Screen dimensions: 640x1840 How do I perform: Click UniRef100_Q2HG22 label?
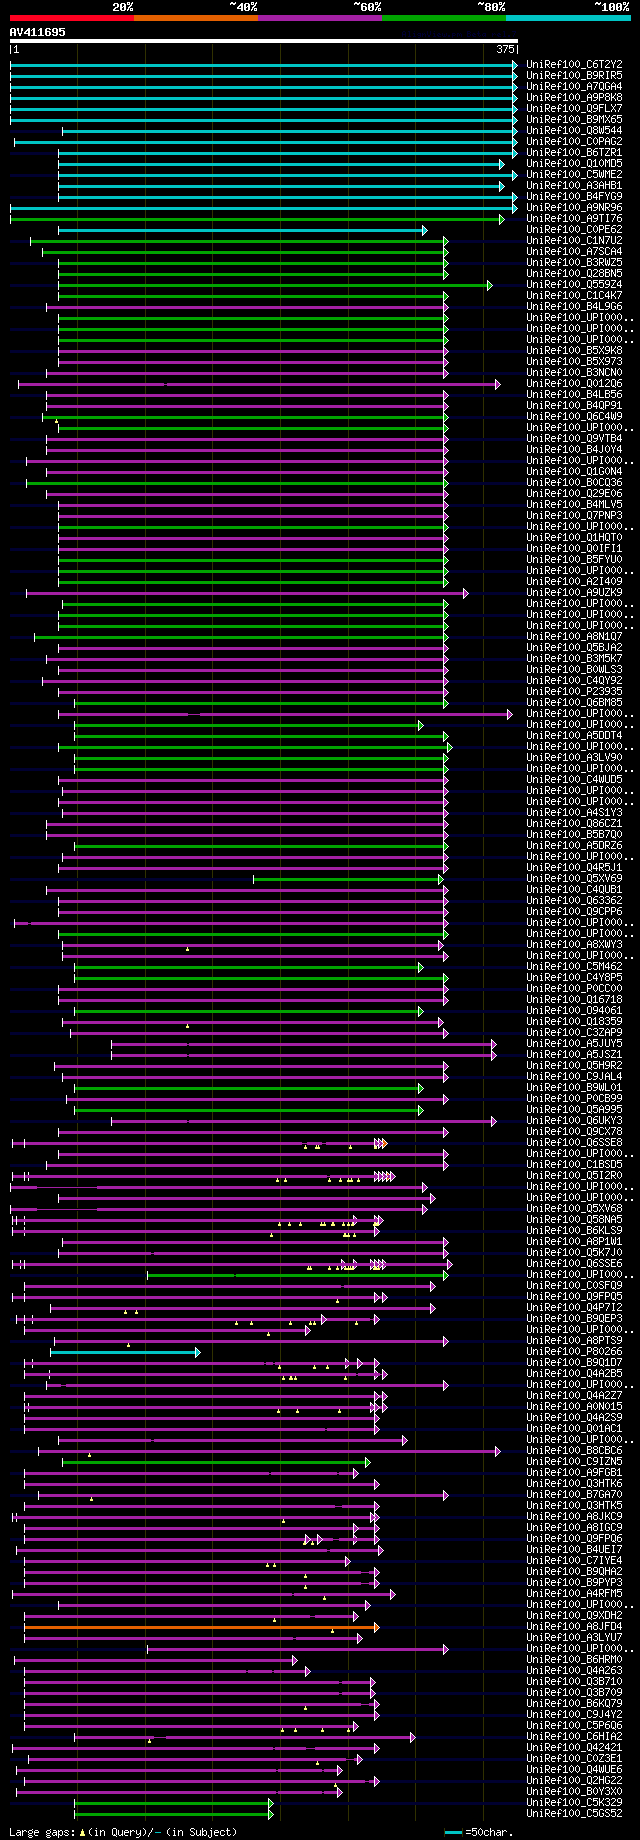point(574,1780)
